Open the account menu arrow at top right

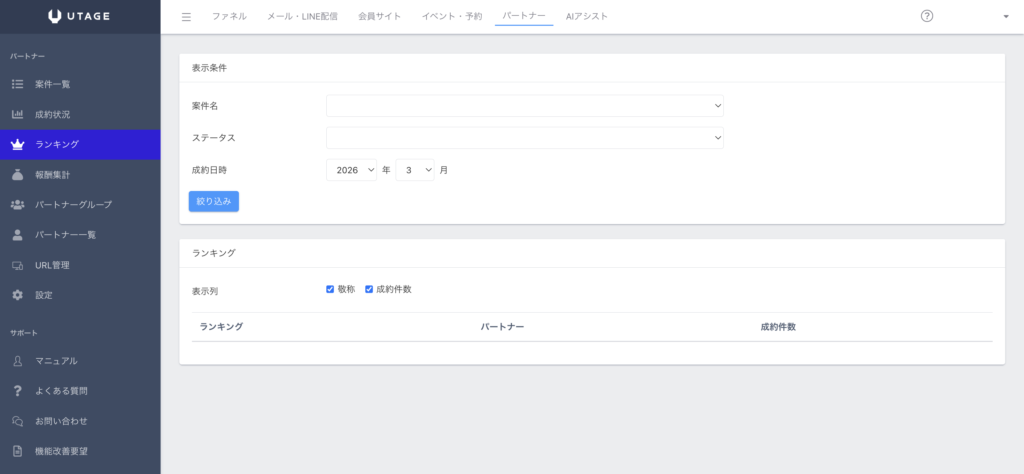click(1005, 17)
